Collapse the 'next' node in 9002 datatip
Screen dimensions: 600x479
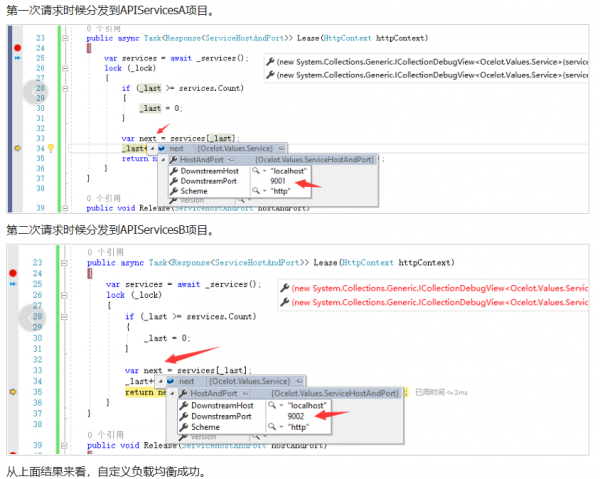[161, 381]
